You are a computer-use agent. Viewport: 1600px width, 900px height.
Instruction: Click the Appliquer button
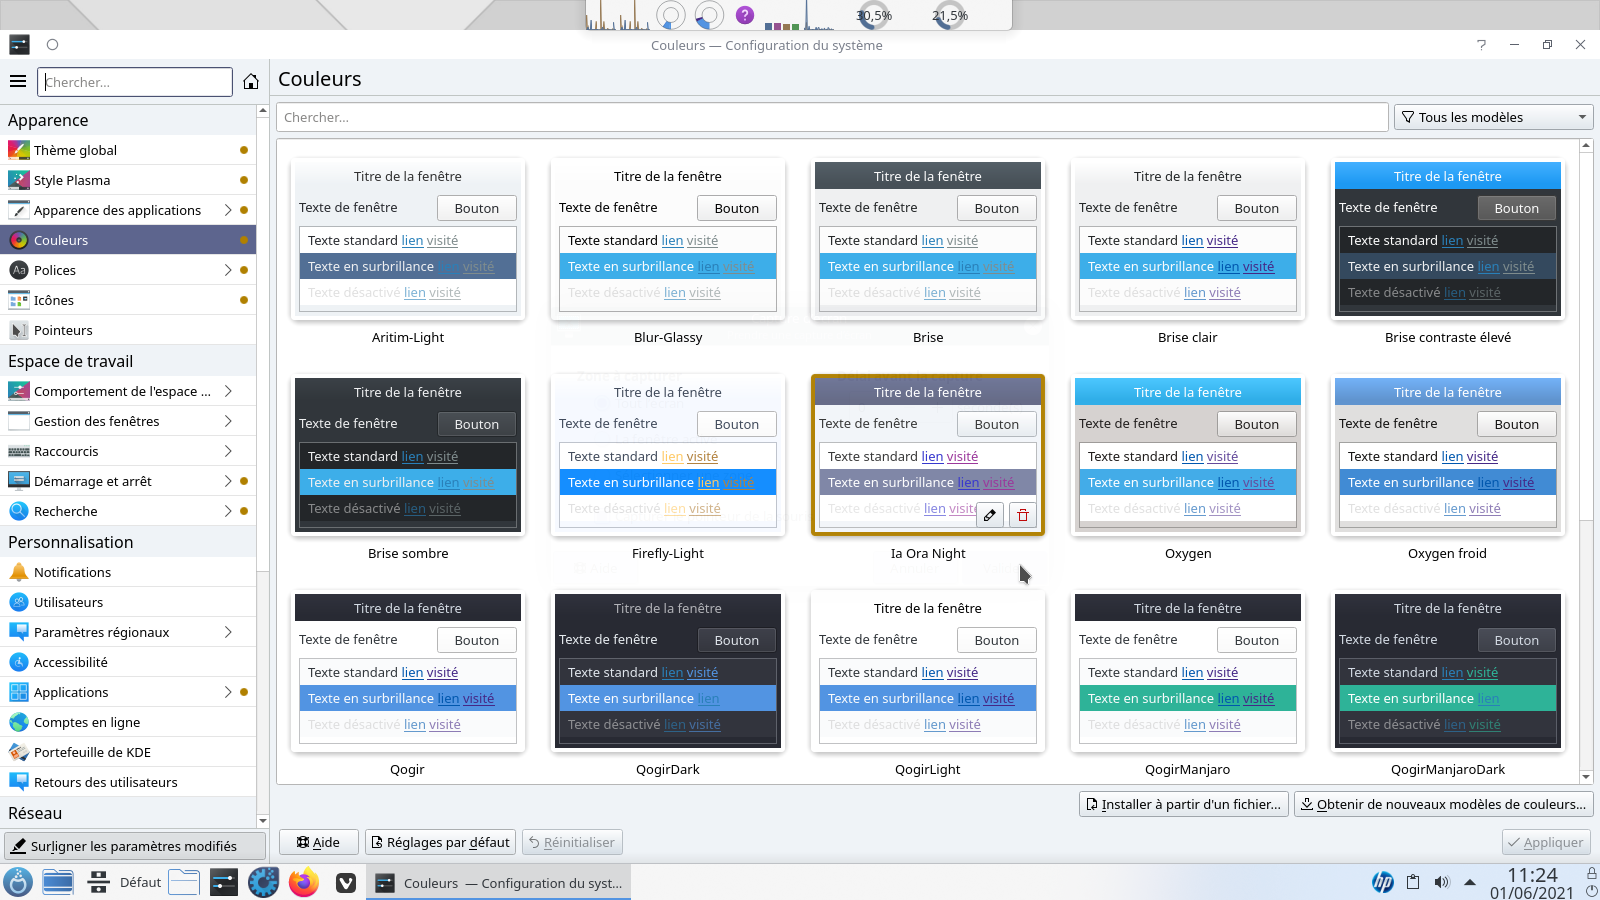coord(1546,842)
